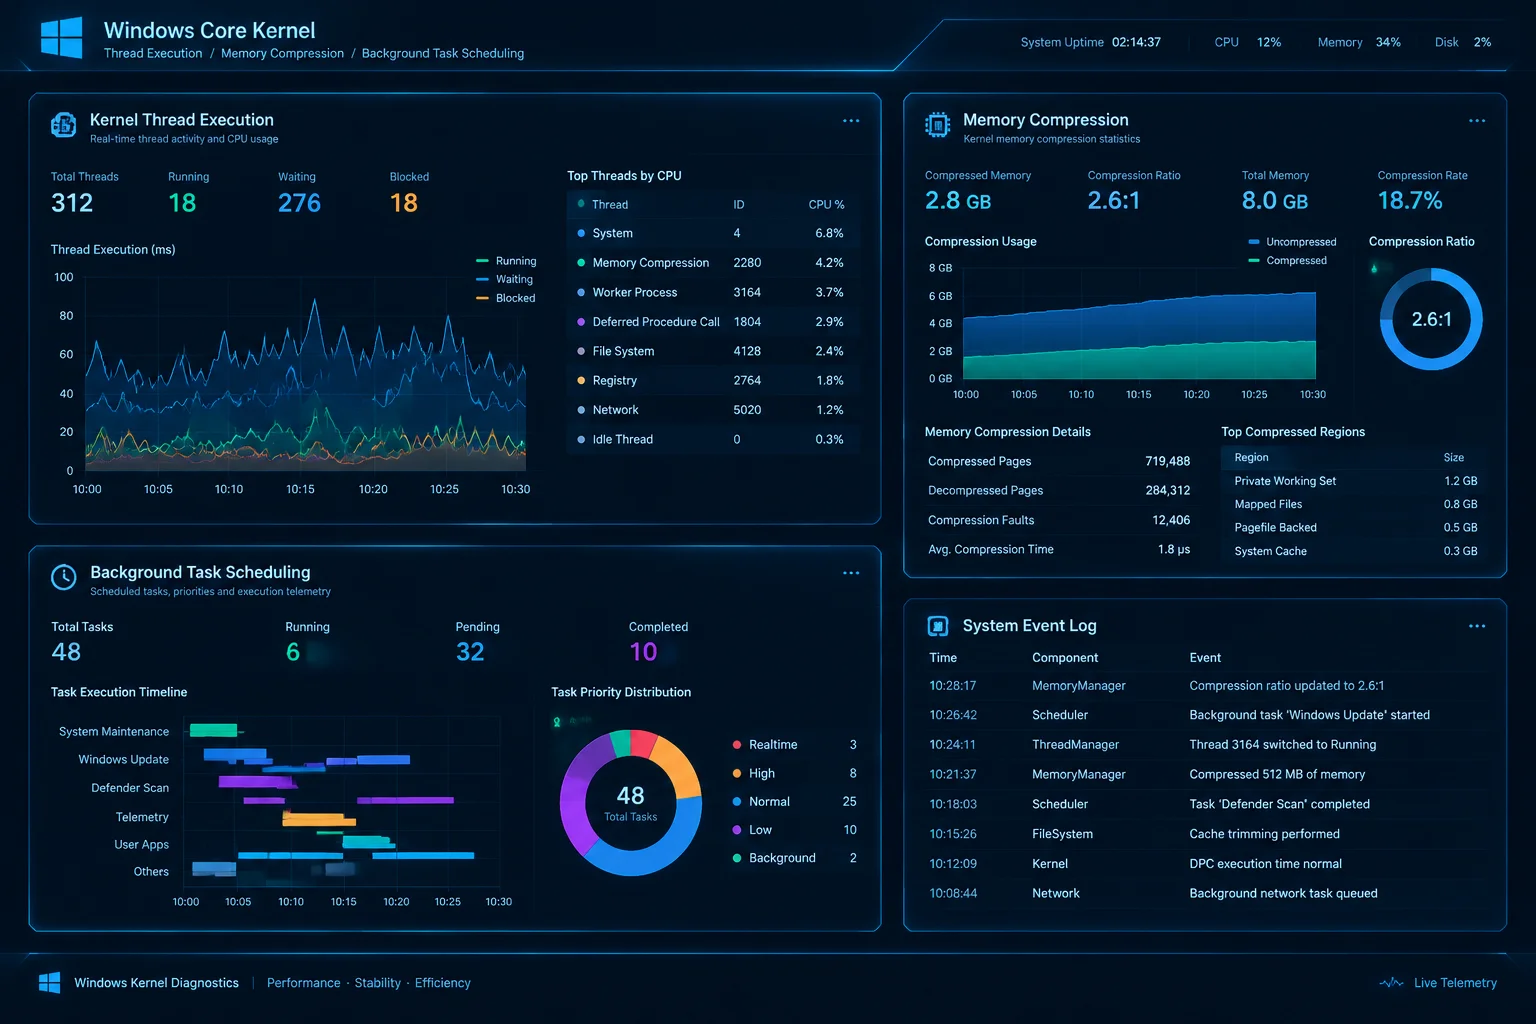Click Disk 2% indicator in header
The width and height of the screenshot is (1536, 1024).
pyautogui.click(x=1463, y=42)
